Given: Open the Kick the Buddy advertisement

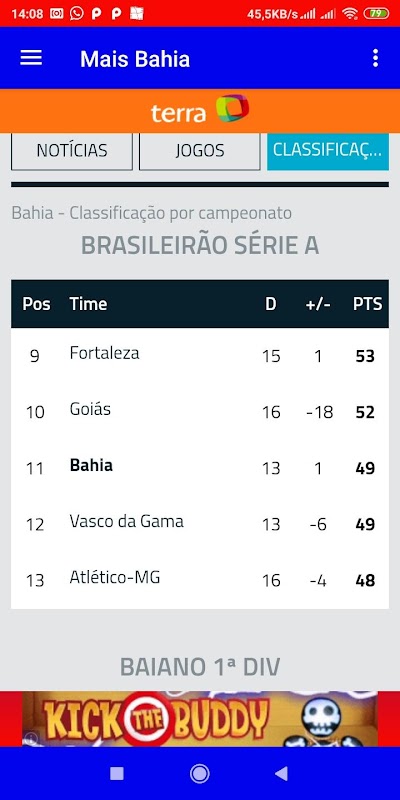Looking at the screenshot, I should 200,719.
